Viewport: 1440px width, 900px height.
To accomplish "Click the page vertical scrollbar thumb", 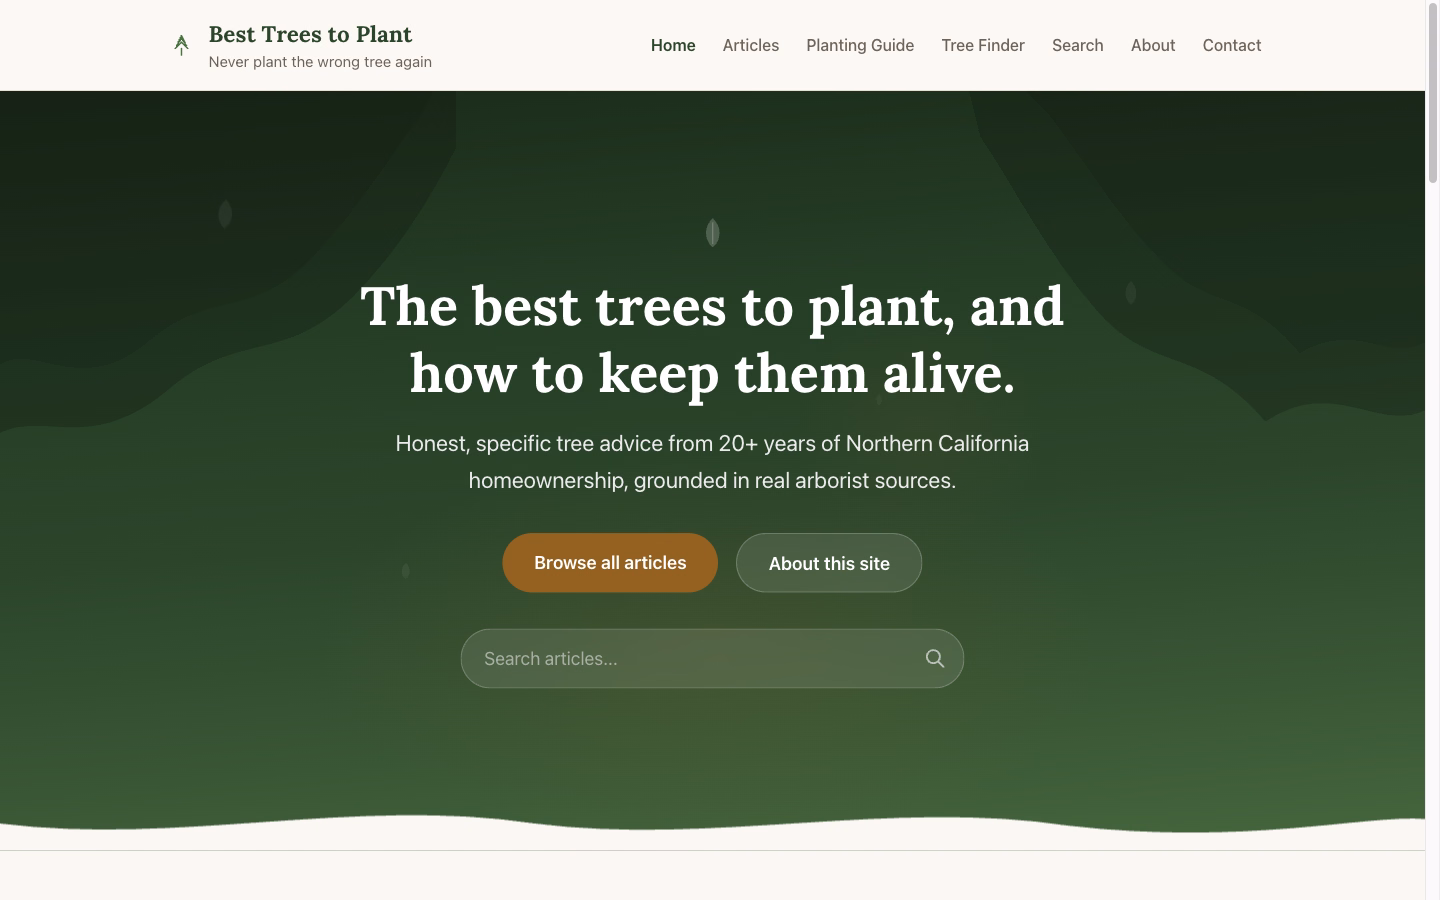I will point(1433,93).
